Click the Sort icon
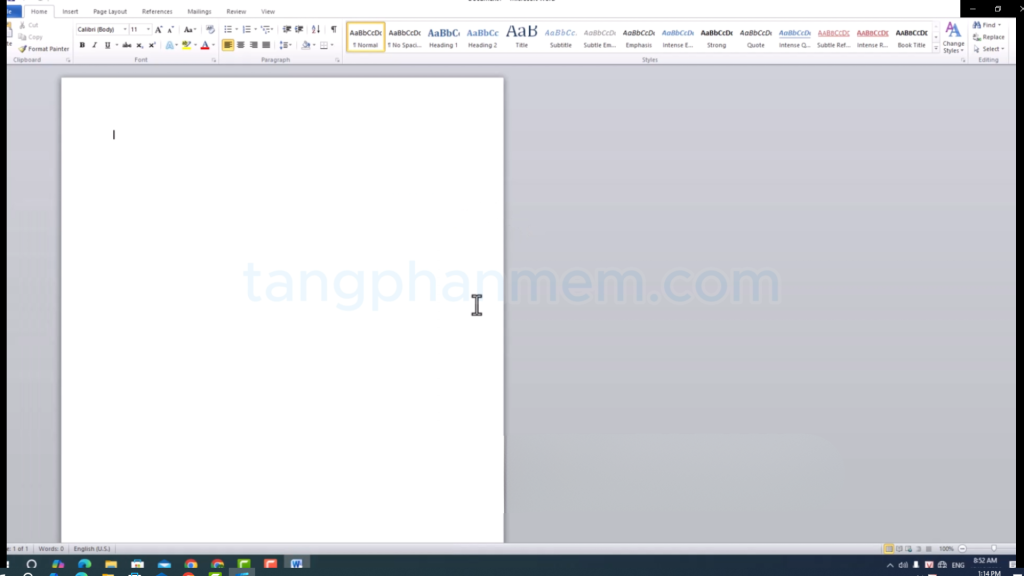Viewport: 1024px width, 576px height. click(x=316, y=29)
